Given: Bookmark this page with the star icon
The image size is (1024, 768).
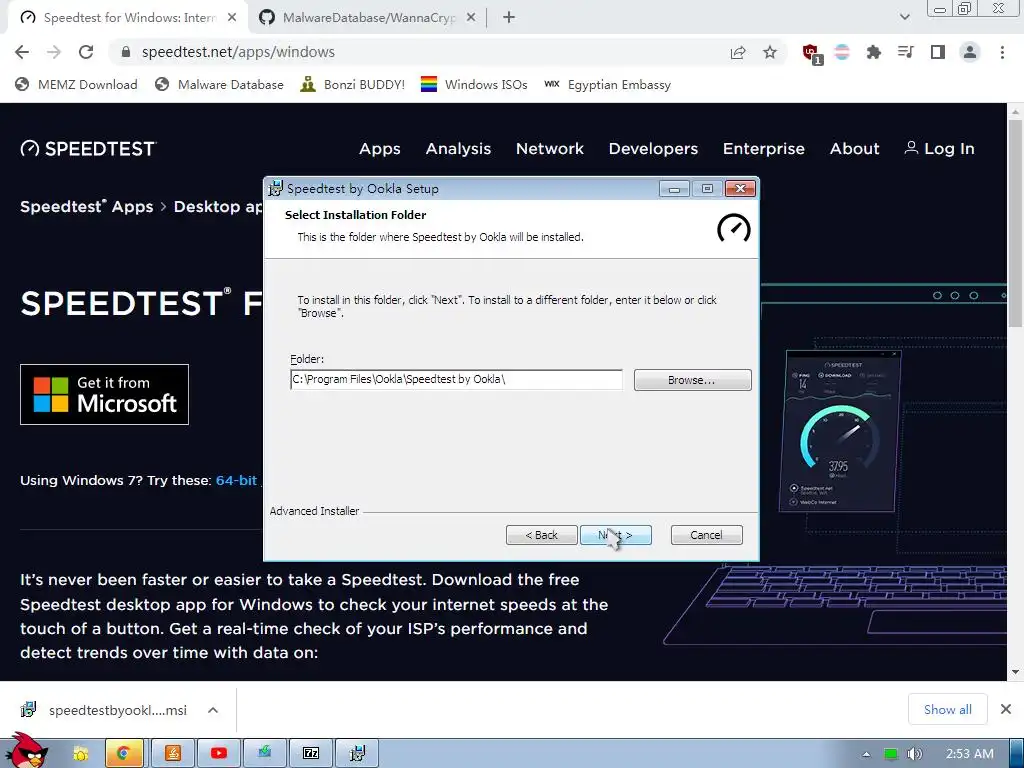Looking at the screenshot, I should (x=770, y=52).
